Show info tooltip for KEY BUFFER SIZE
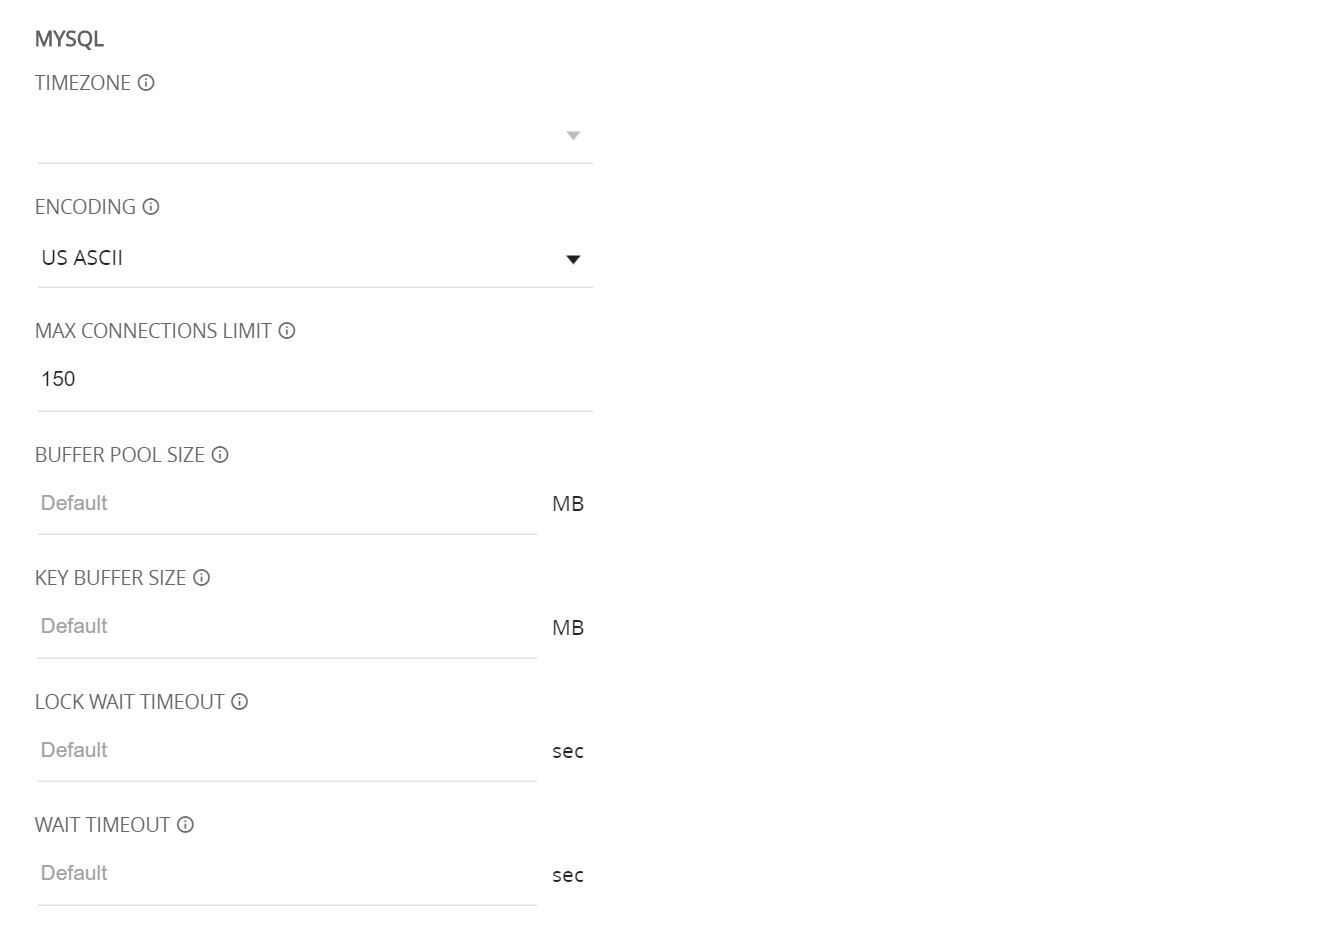This screenshot has height=945, width=1317. click(x=201, y=578)
